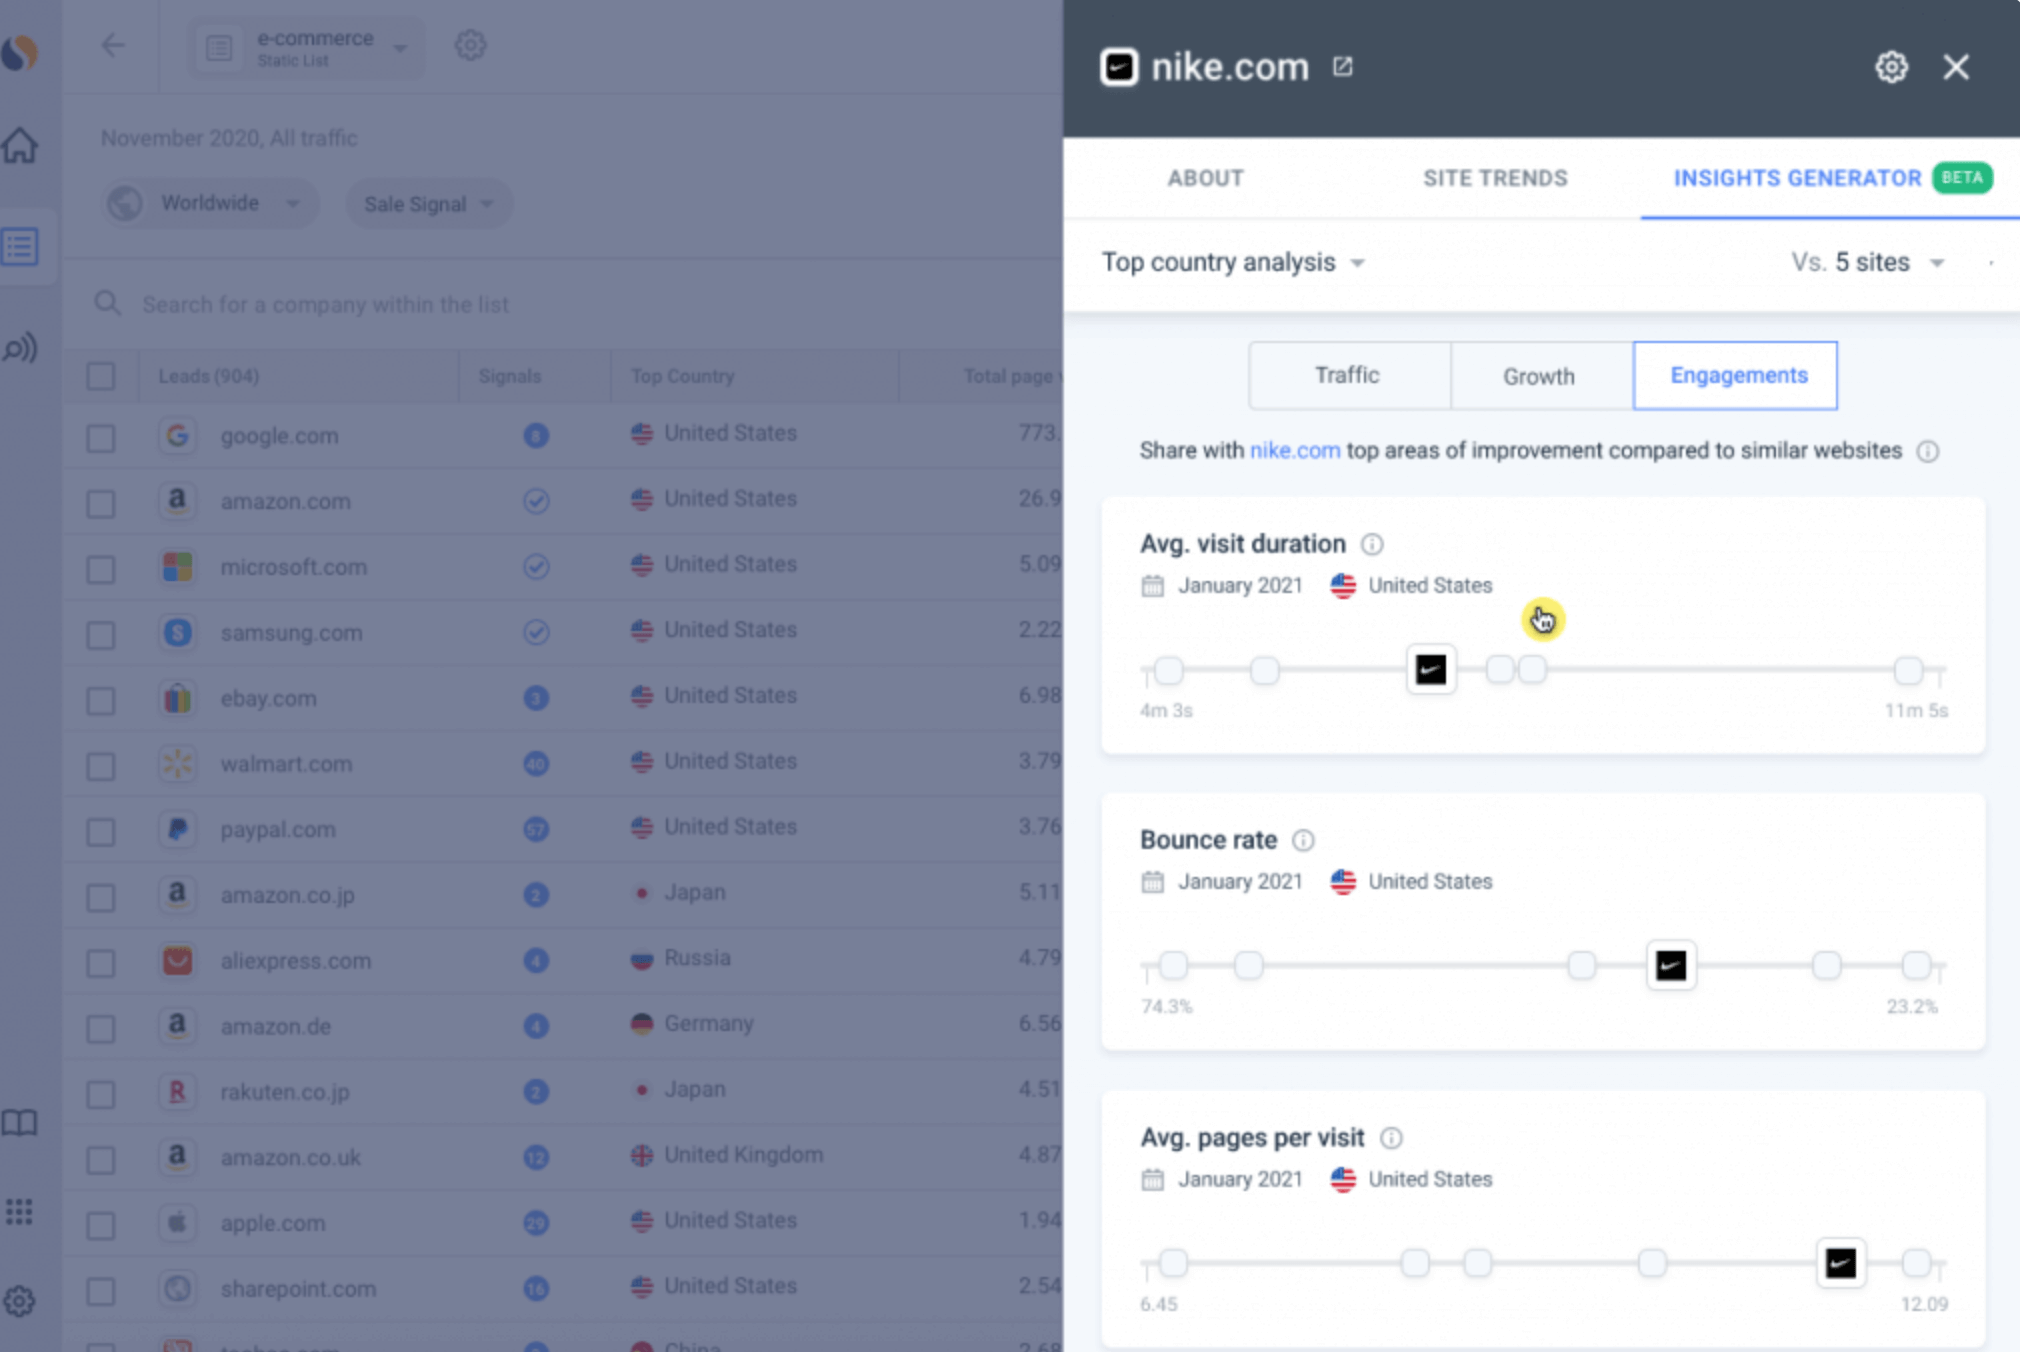This screenshot has width=2020, height=1352.
Task: Switch to the Growth tab
Action: 1536,374
